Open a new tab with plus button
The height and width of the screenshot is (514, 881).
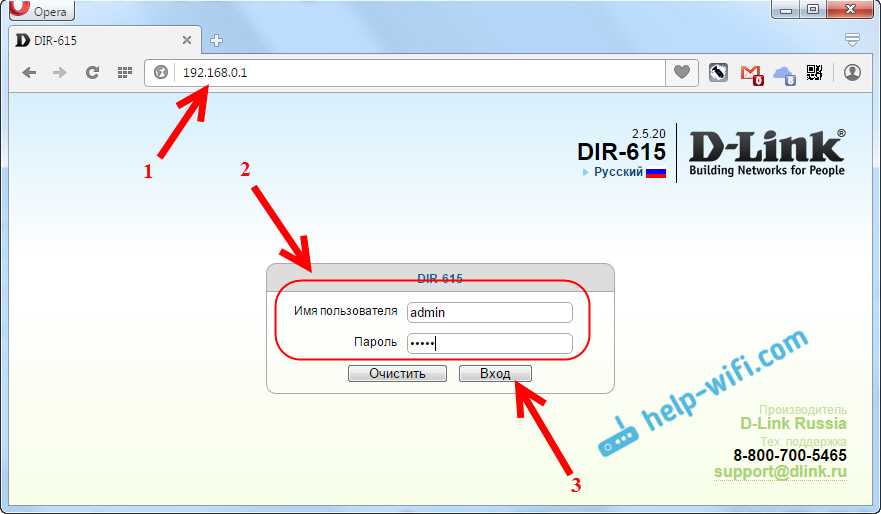coord(216,40)
